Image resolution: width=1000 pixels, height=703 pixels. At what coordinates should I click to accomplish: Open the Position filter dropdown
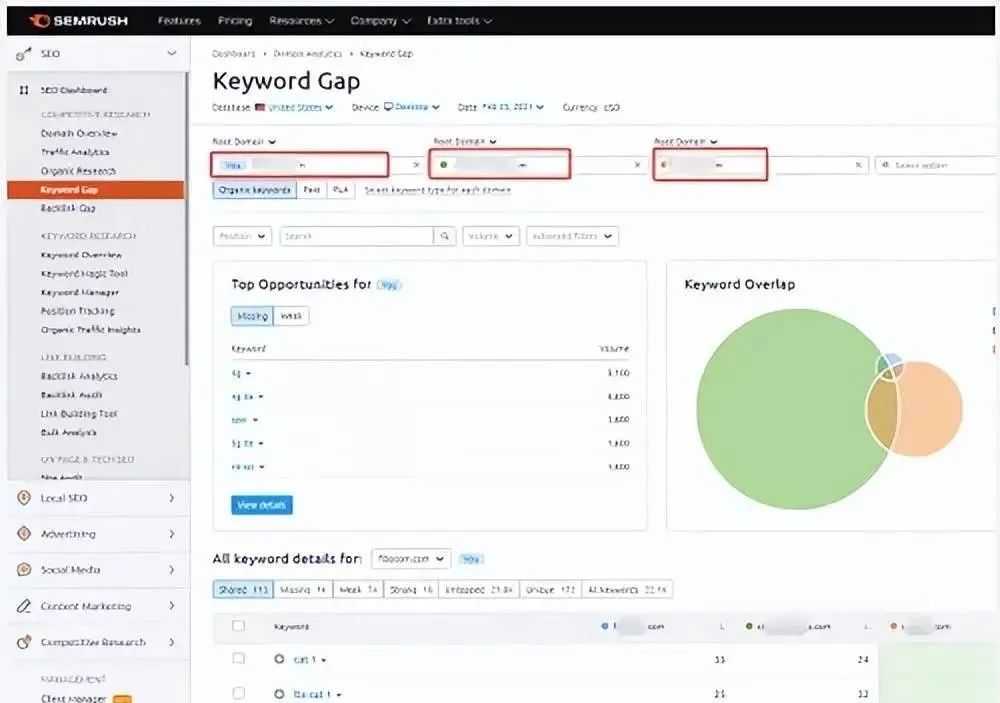[242, 236]
